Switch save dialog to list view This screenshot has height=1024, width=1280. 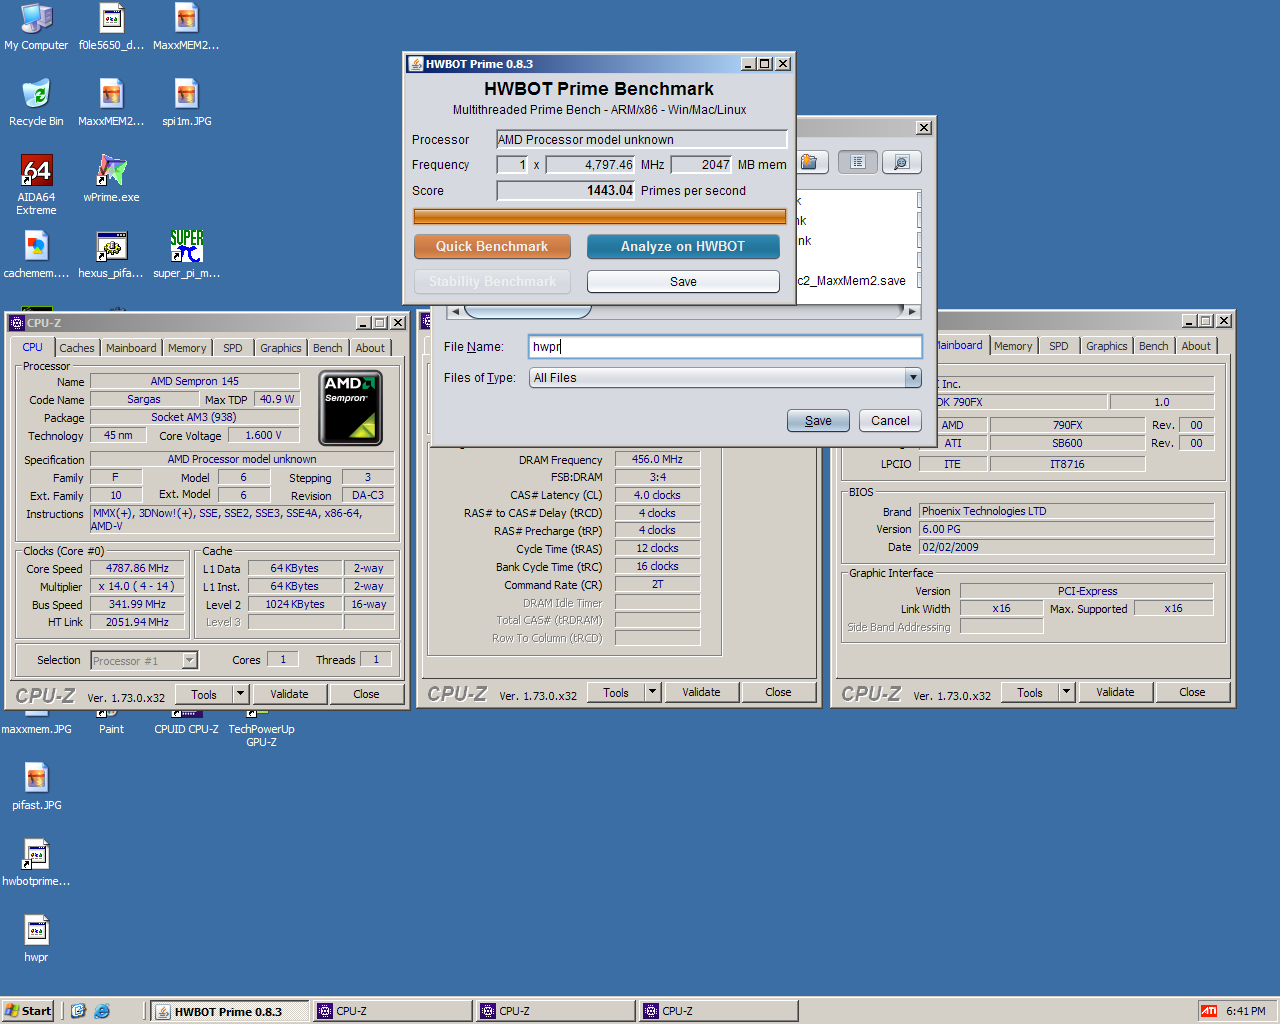click(858, 162)
